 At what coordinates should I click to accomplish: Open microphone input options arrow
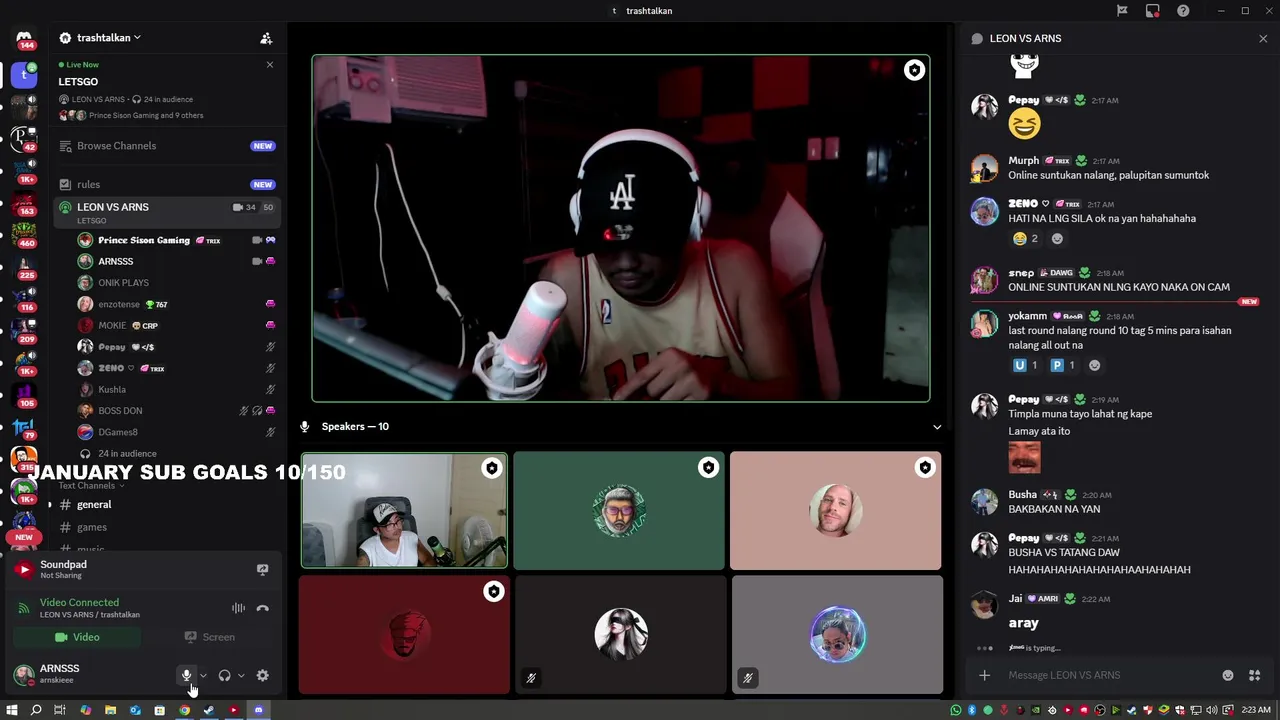203,676
